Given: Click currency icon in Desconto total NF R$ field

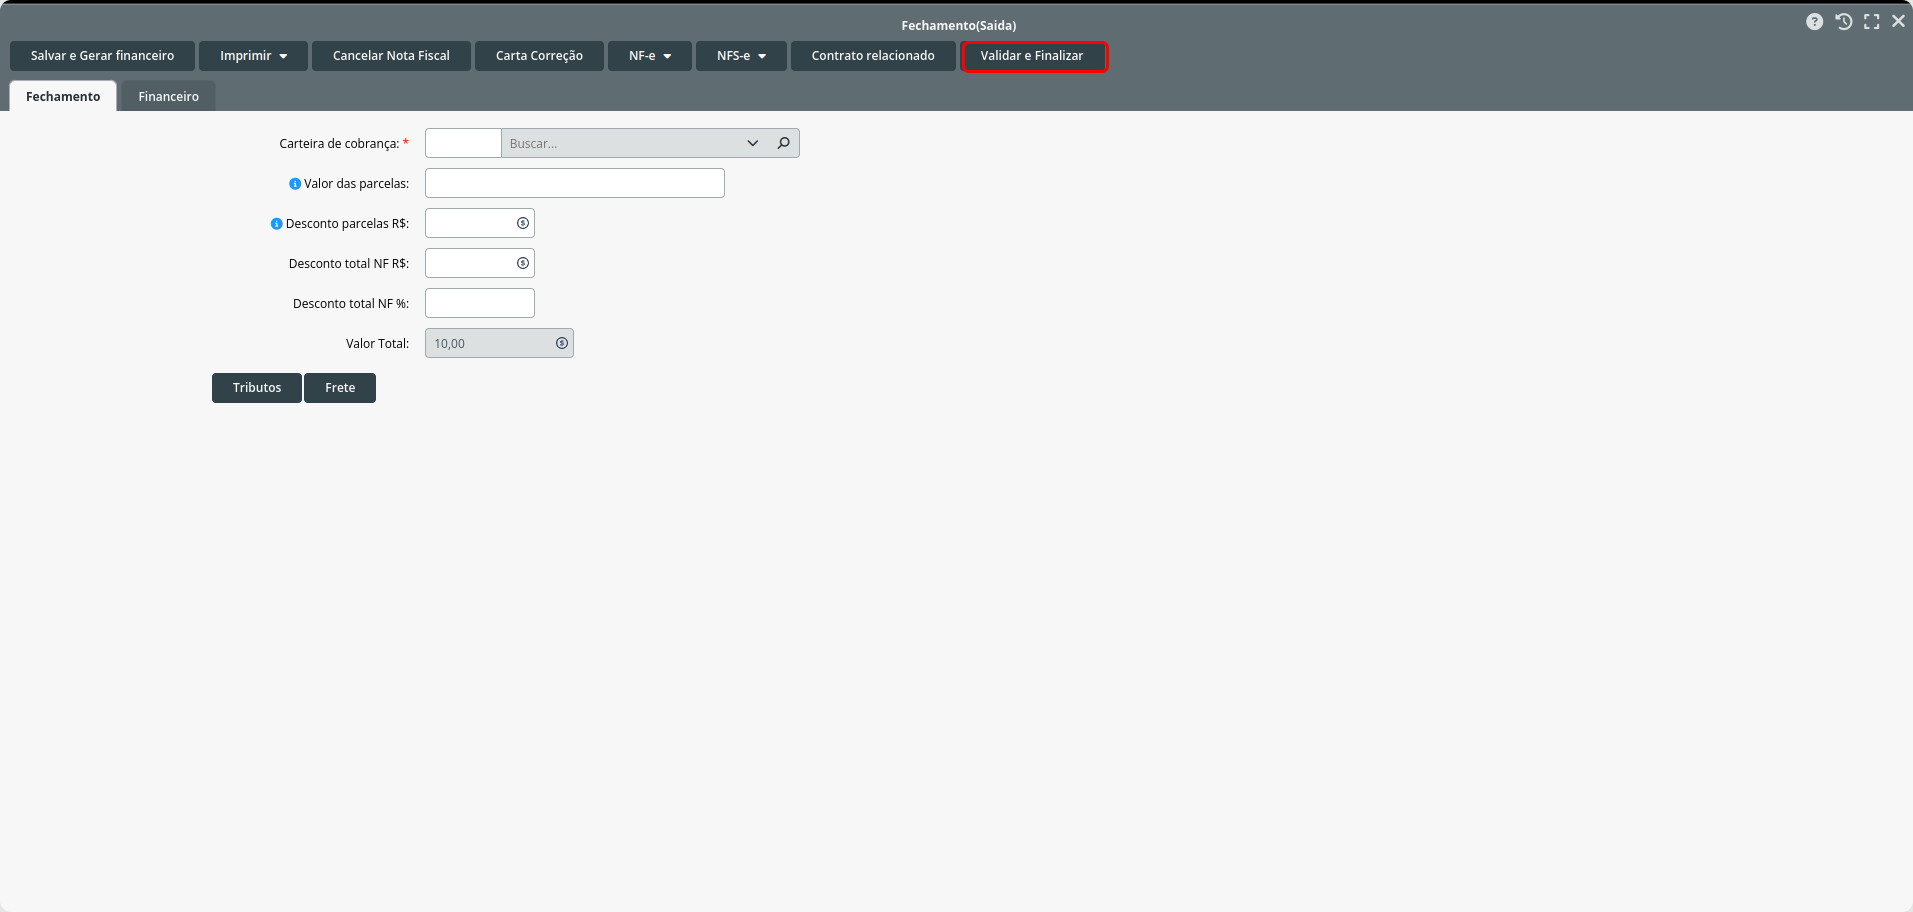Looking at the screenshot, I should (522, 263).
